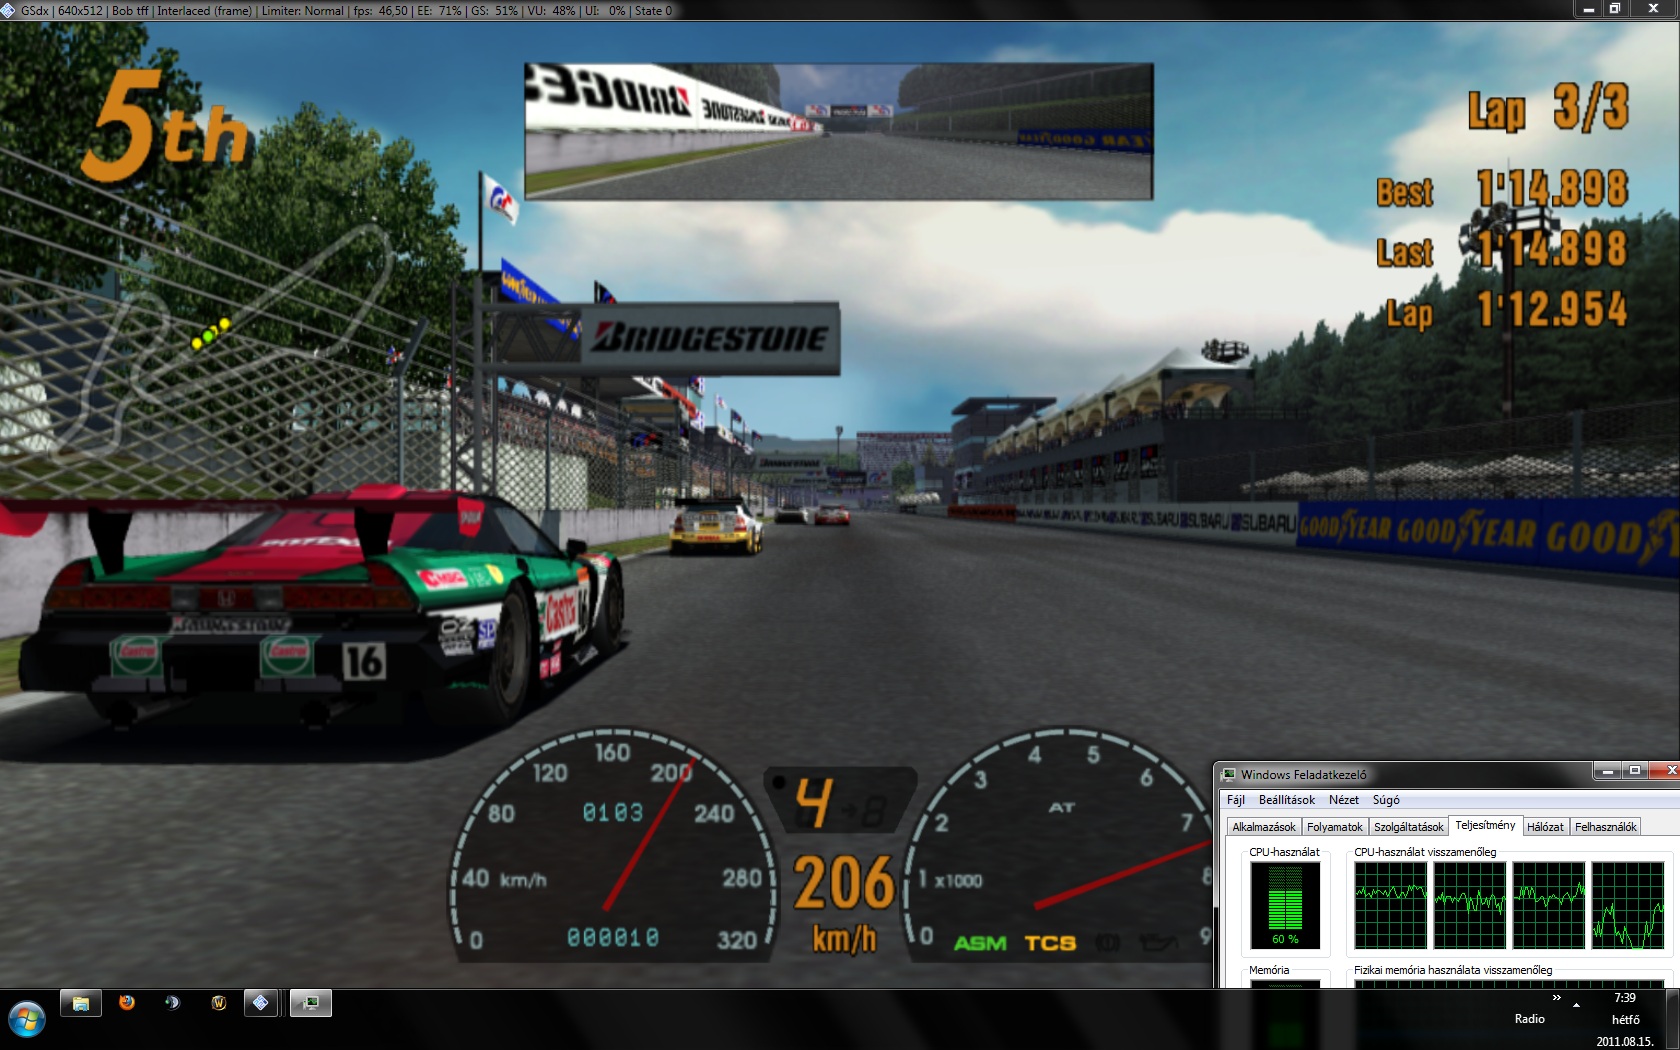1680x1050 pixels.
Task: Maximize the Task Manager window
Action: pos(1635,770)
